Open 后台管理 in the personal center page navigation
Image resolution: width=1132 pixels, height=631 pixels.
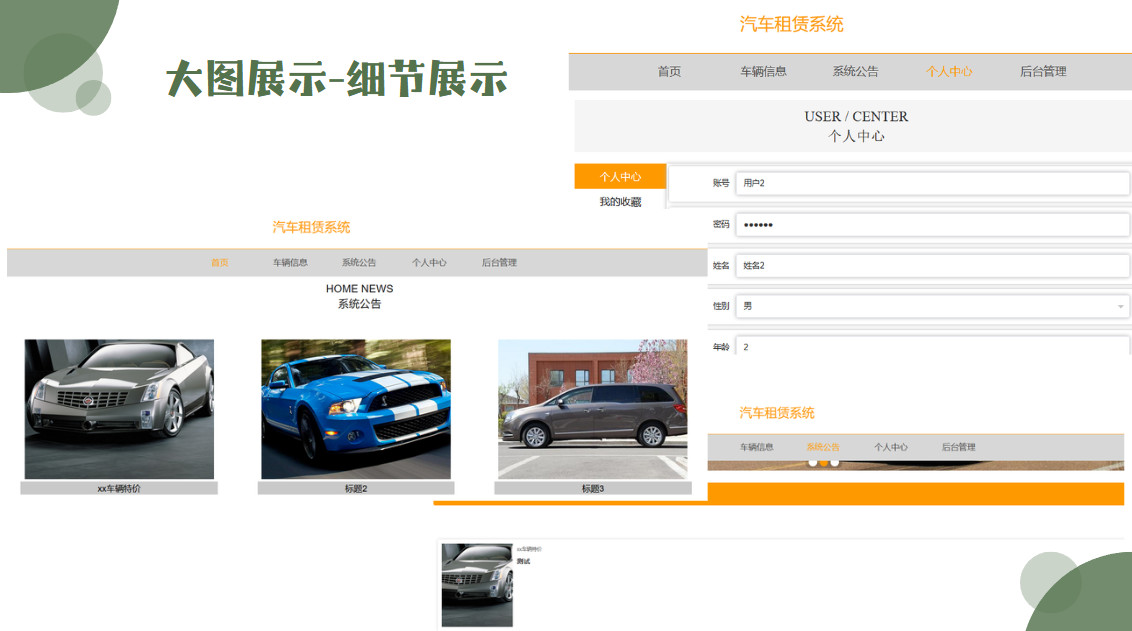click(1042, 71)
